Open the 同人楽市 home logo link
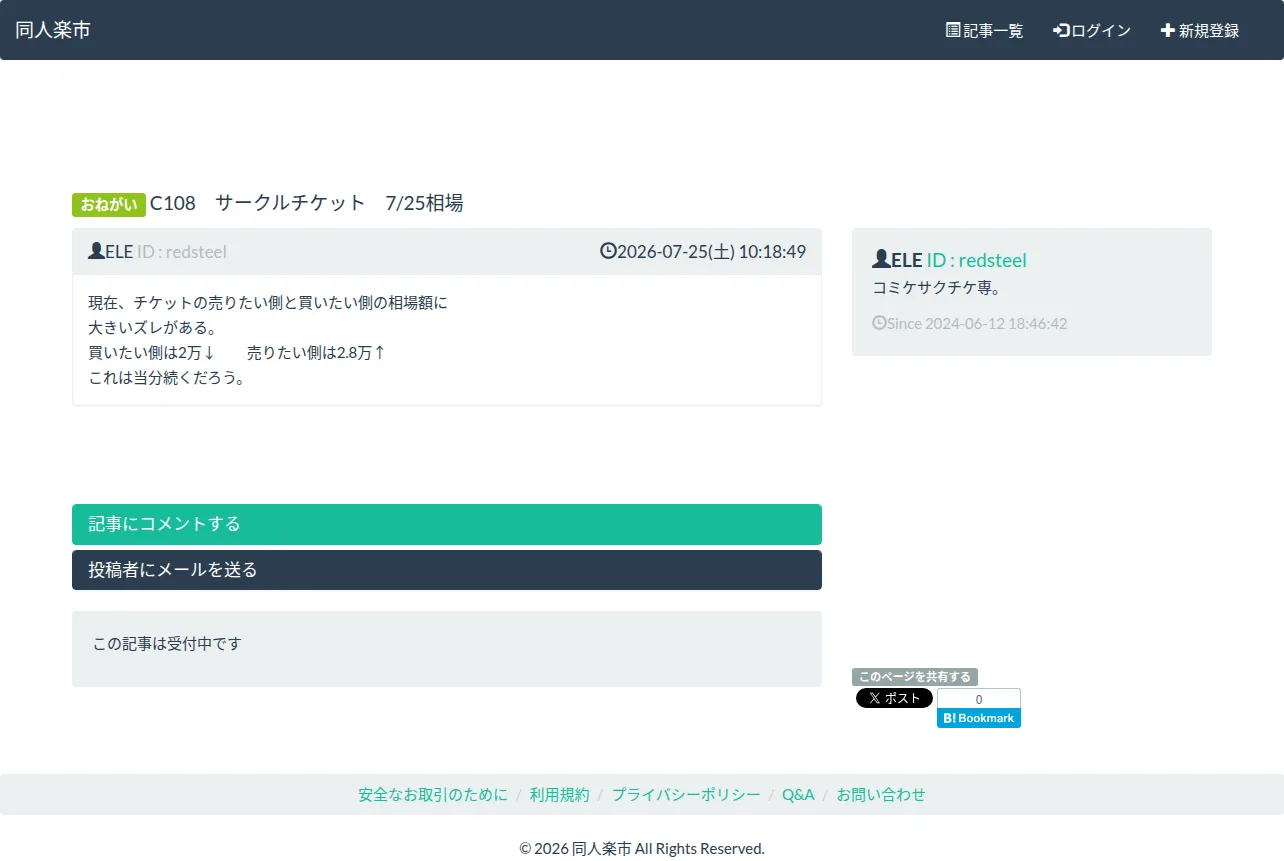Viewport: 1284px width, 861px height. (53, 30)
